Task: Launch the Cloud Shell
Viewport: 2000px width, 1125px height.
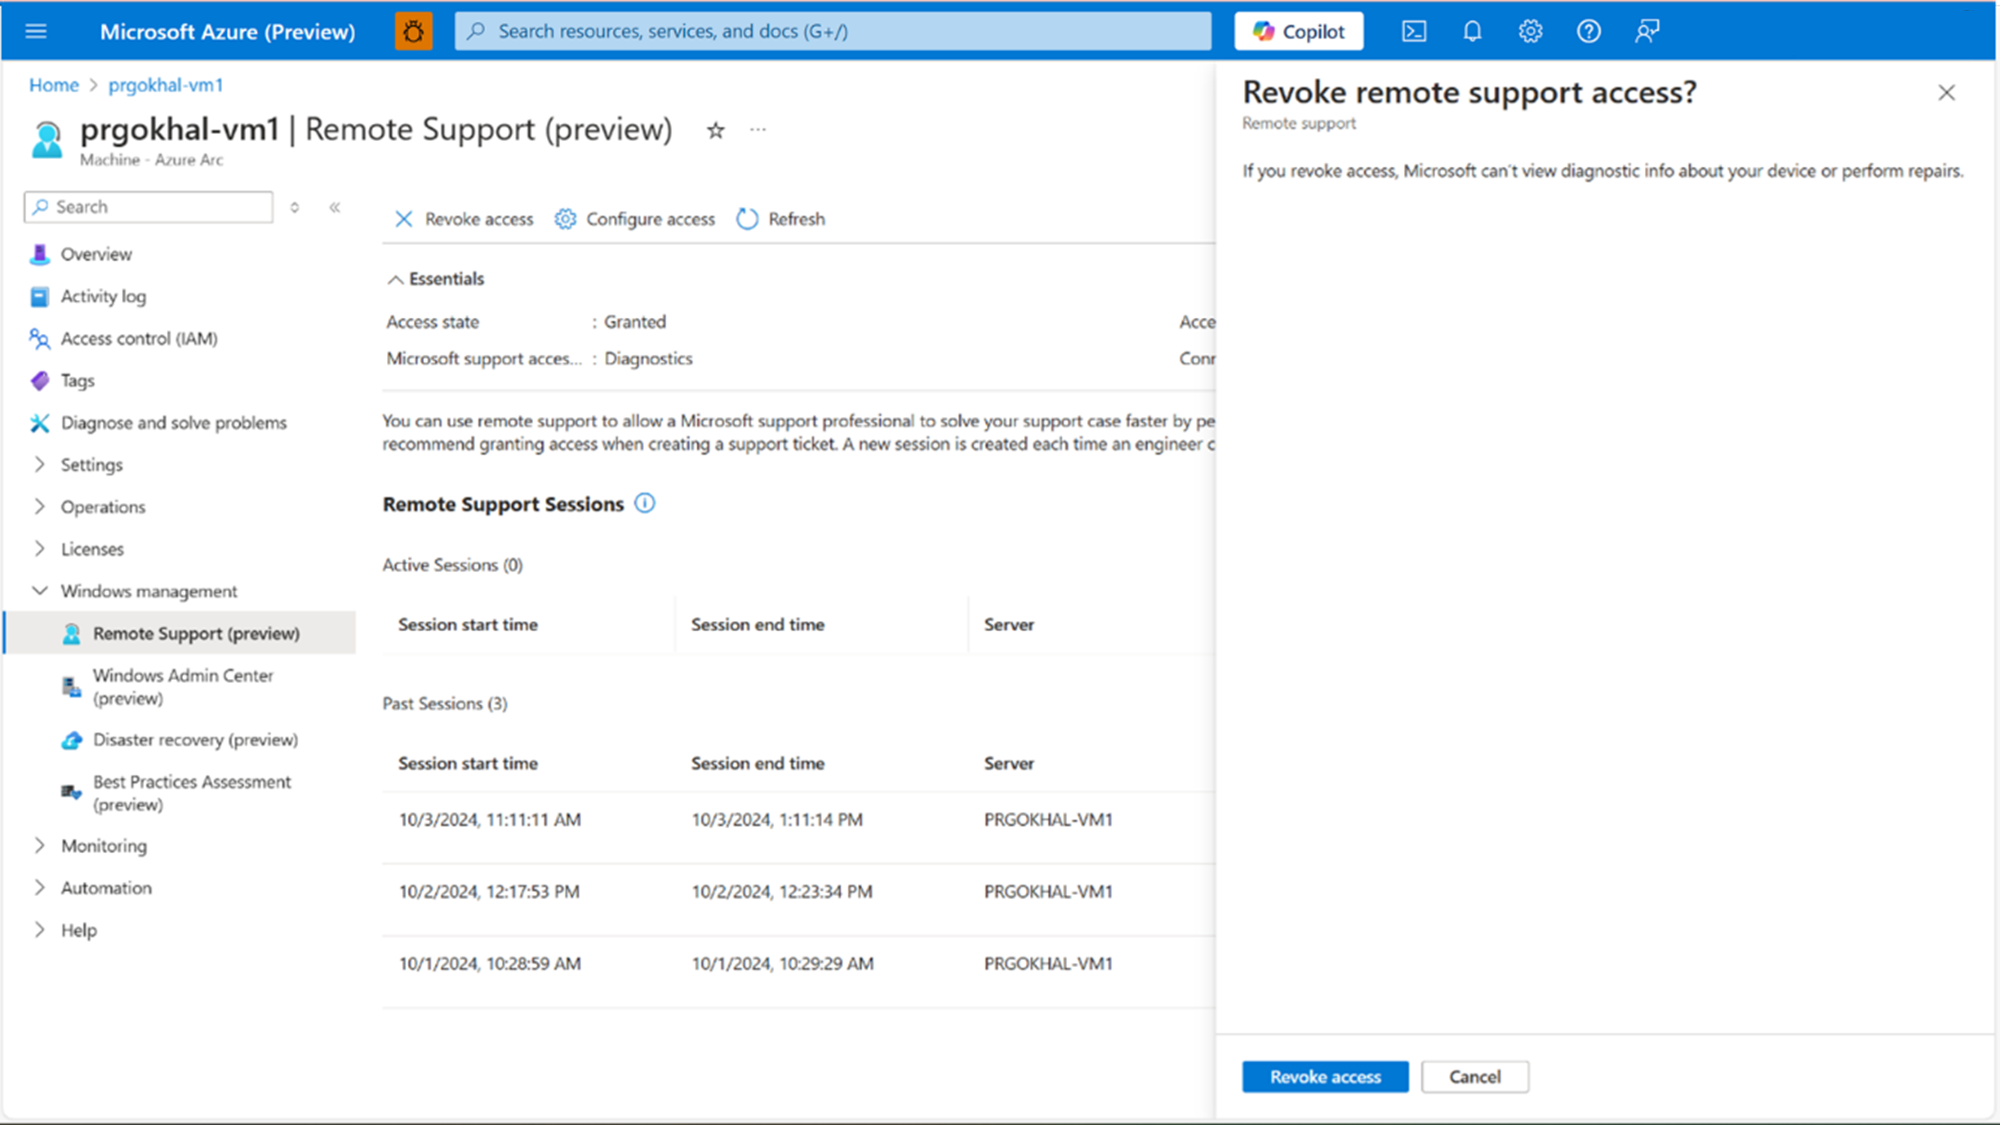Action: point(1413,30)
